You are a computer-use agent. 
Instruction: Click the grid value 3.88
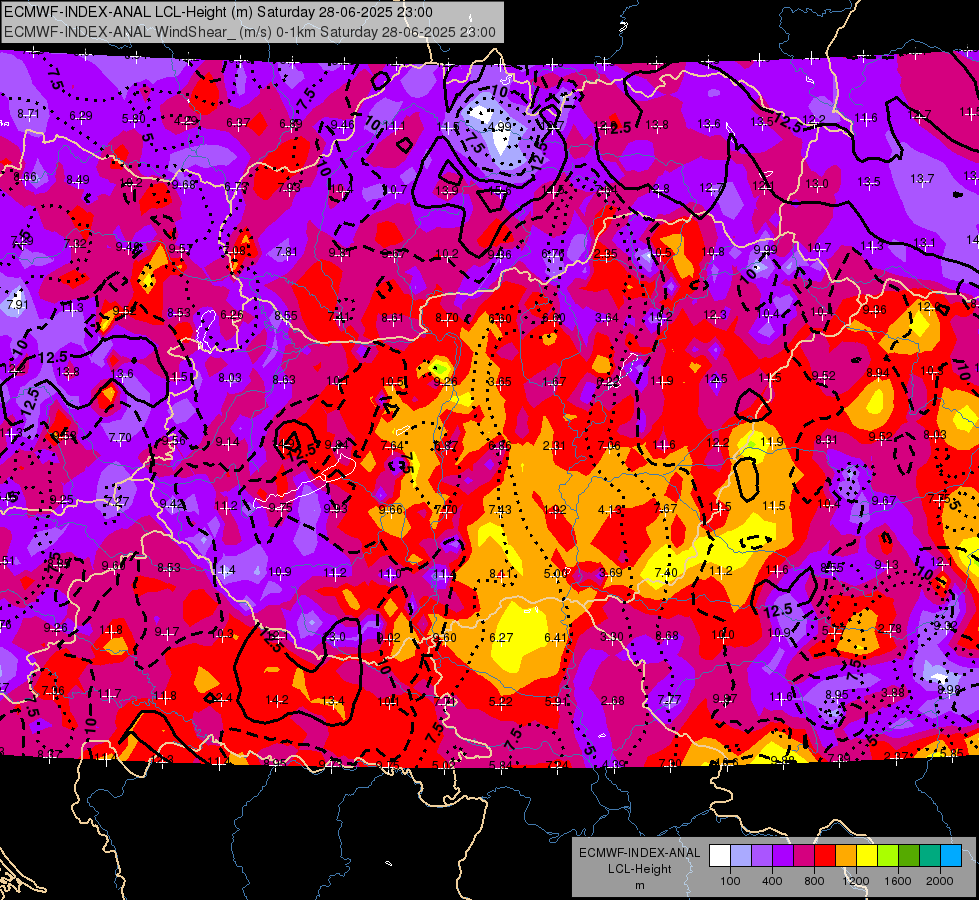pos(893,692)
